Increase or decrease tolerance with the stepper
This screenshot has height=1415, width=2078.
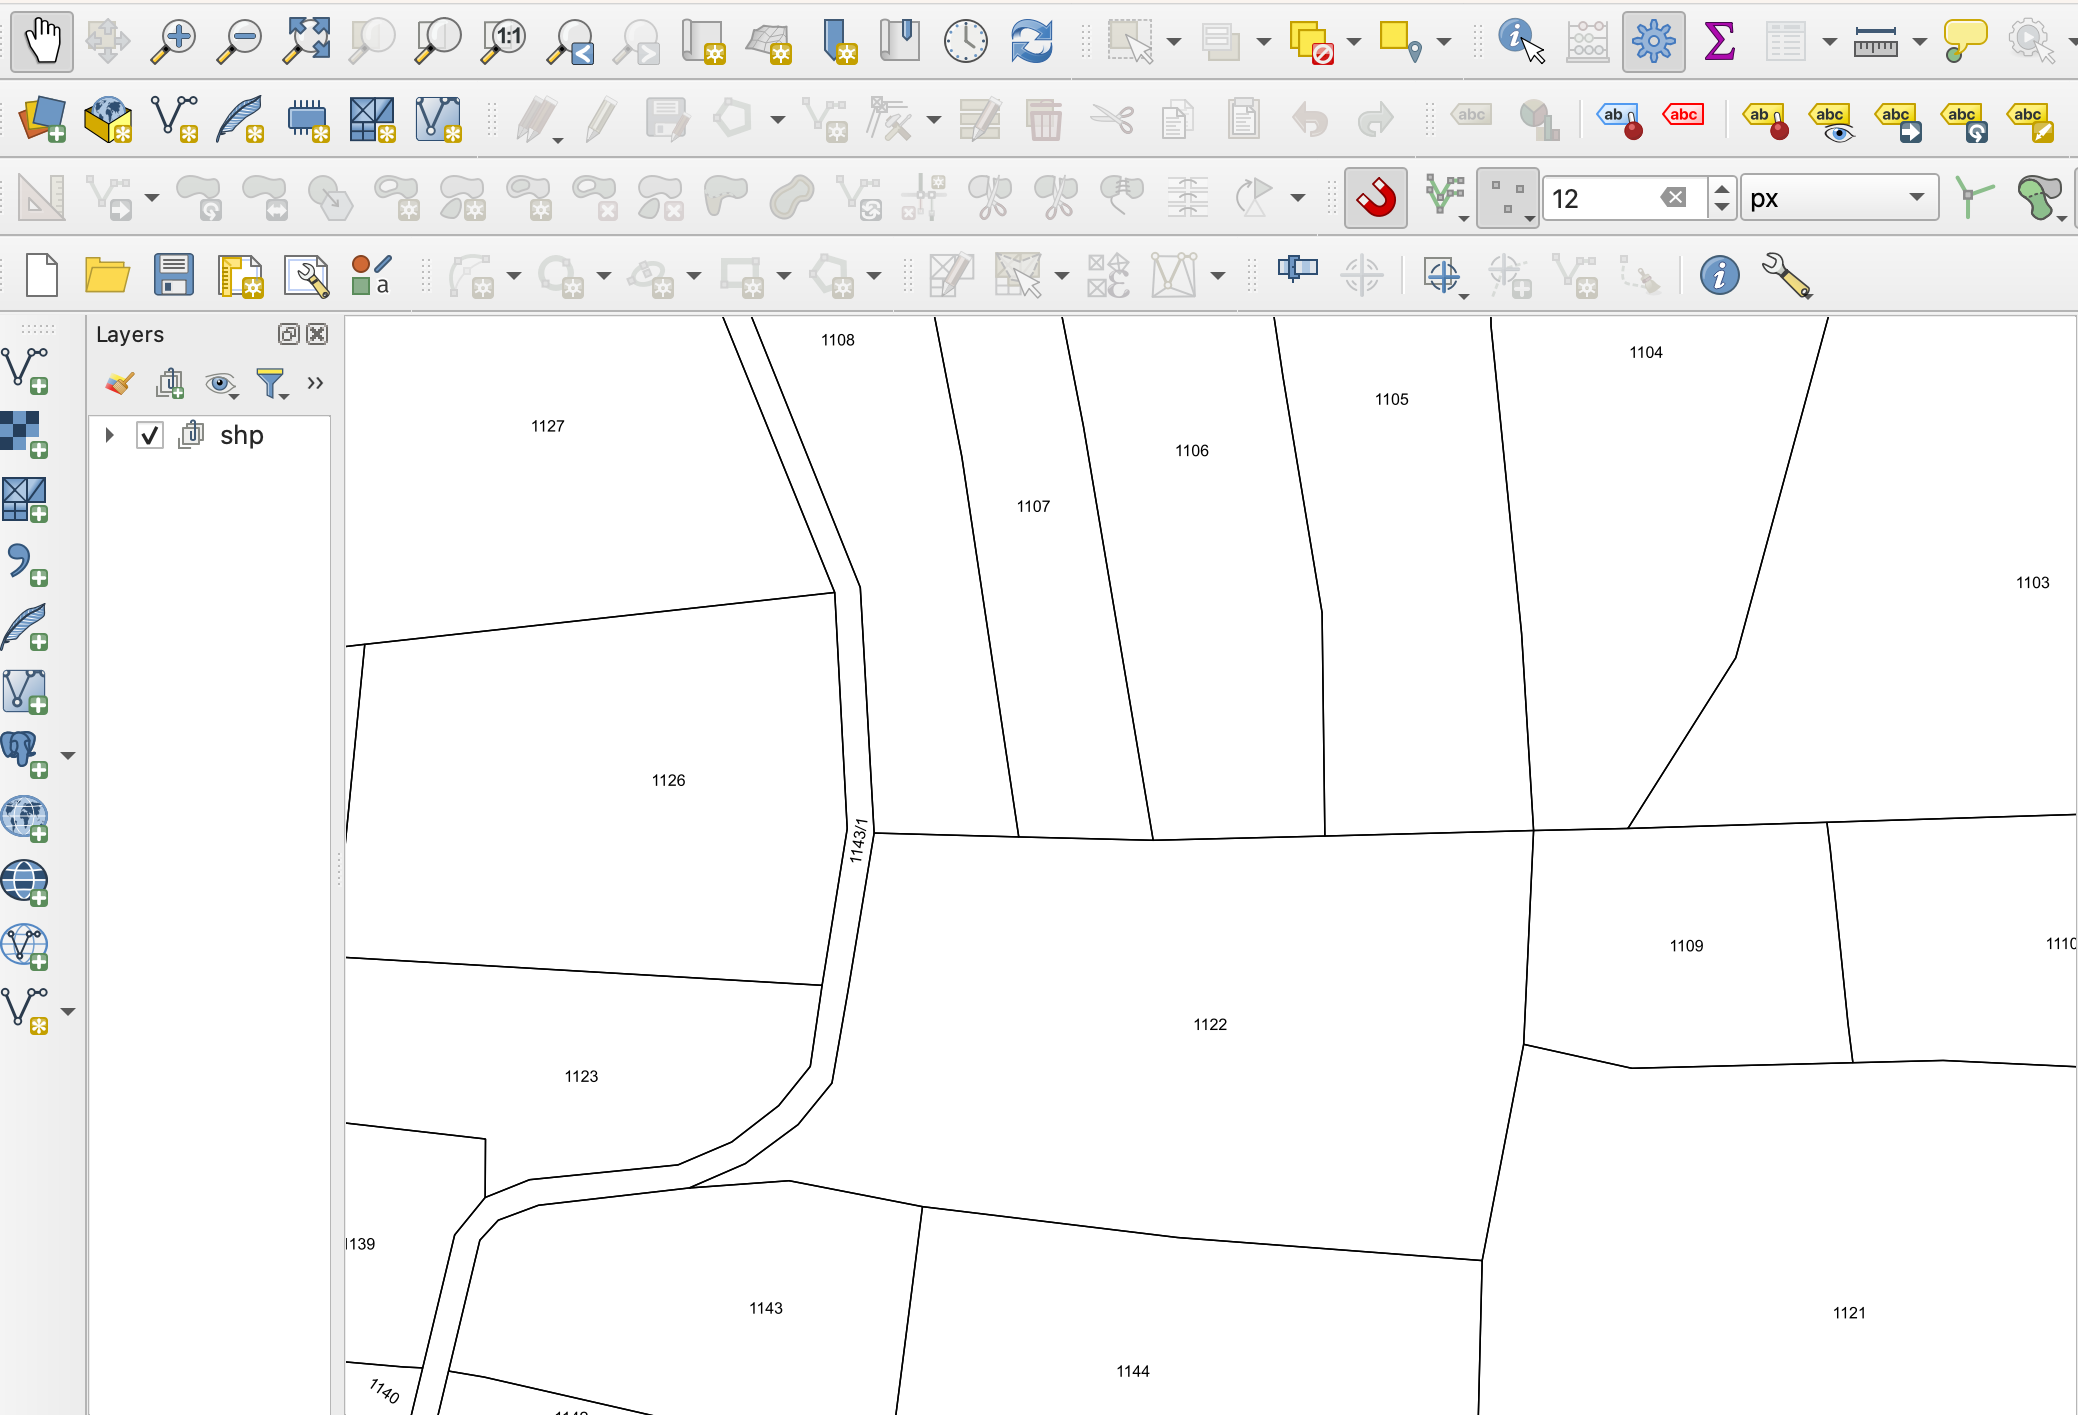coord(1721,197)
